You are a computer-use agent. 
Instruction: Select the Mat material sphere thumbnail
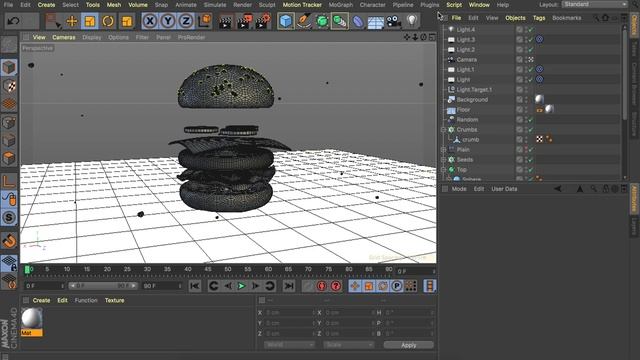pyautogui.click(x=31, y=318)
